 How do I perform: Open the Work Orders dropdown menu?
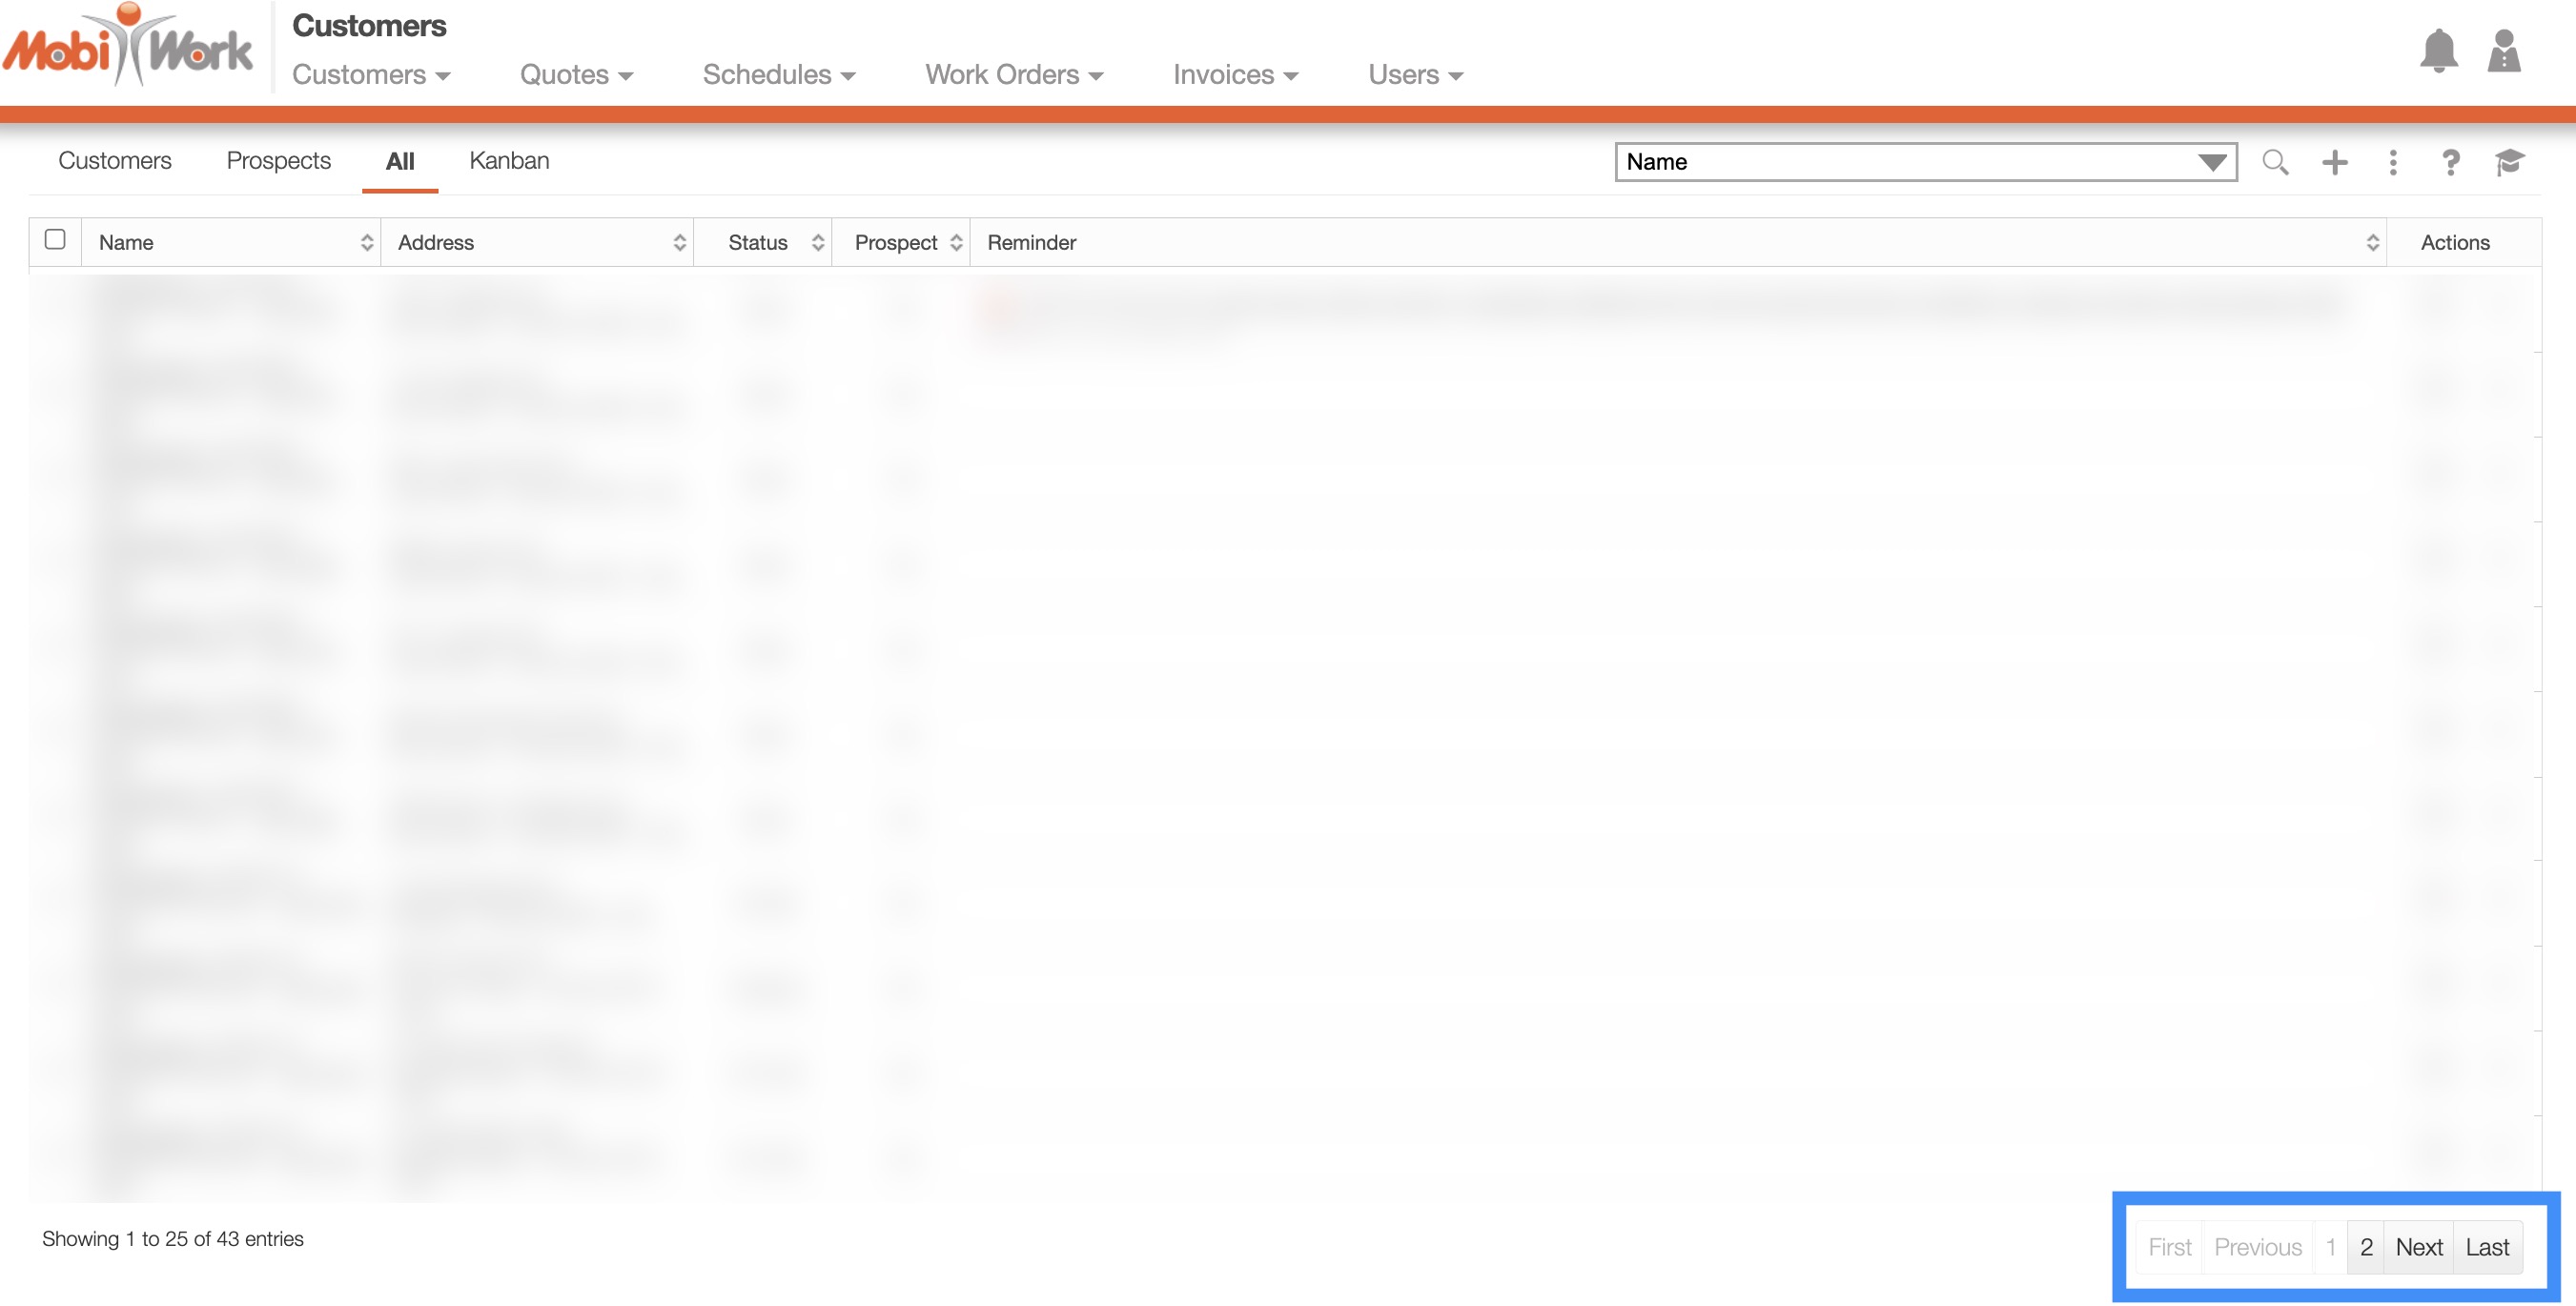pyautogui.click(x=1013, y=75)
